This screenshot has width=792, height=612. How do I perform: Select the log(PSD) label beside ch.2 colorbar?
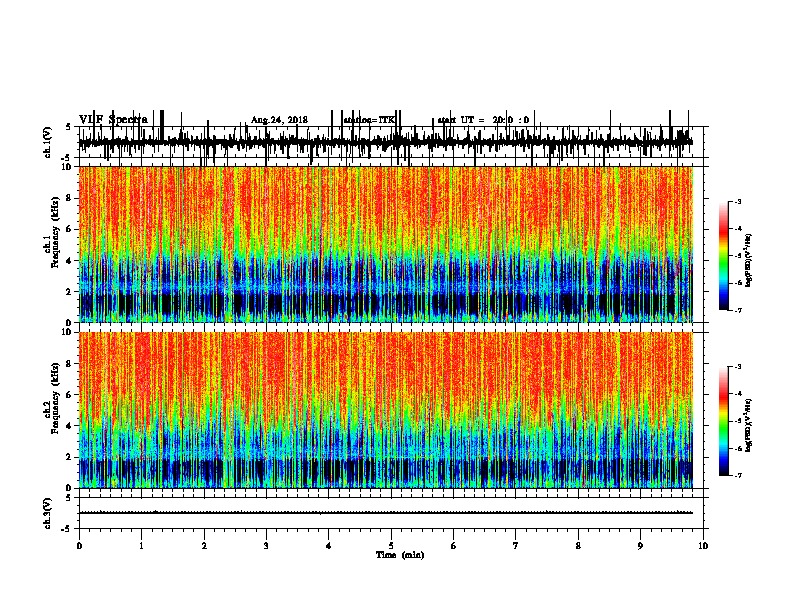749,425
